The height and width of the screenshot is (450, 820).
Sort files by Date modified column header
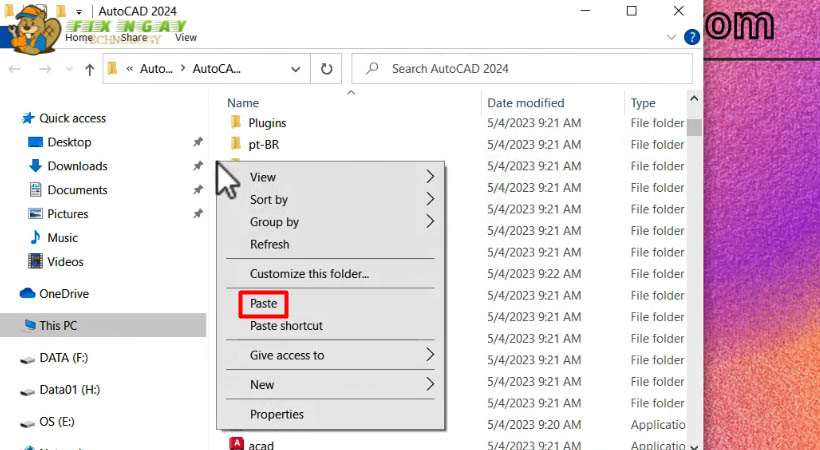(x=525, y=103)
